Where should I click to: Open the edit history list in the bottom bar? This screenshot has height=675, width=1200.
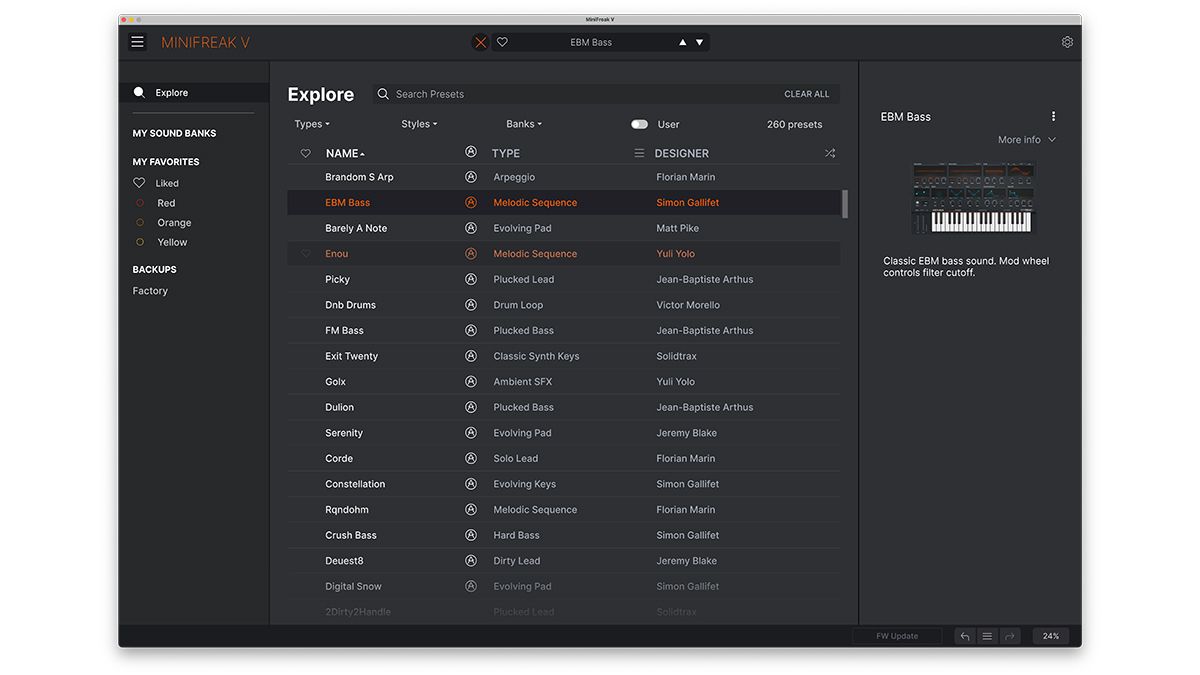(987, 636)
